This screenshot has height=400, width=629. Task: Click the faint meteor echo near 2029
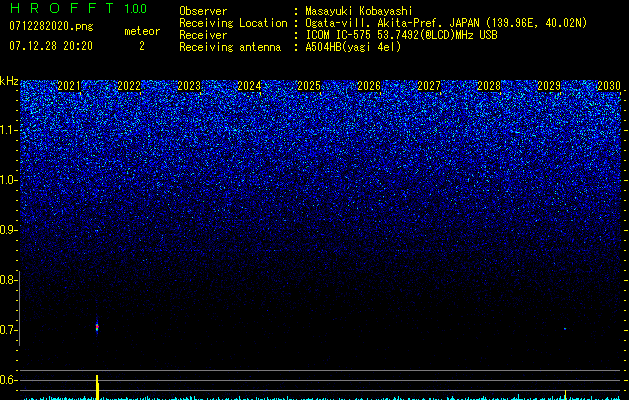point(565,329)
